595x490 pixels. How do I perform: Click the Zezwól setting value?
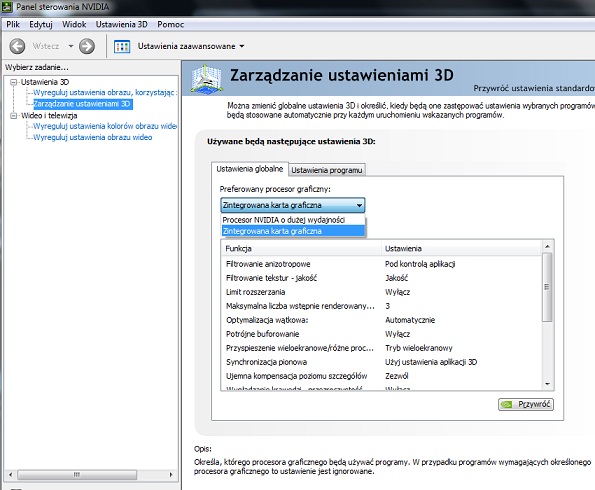[397, 376]
